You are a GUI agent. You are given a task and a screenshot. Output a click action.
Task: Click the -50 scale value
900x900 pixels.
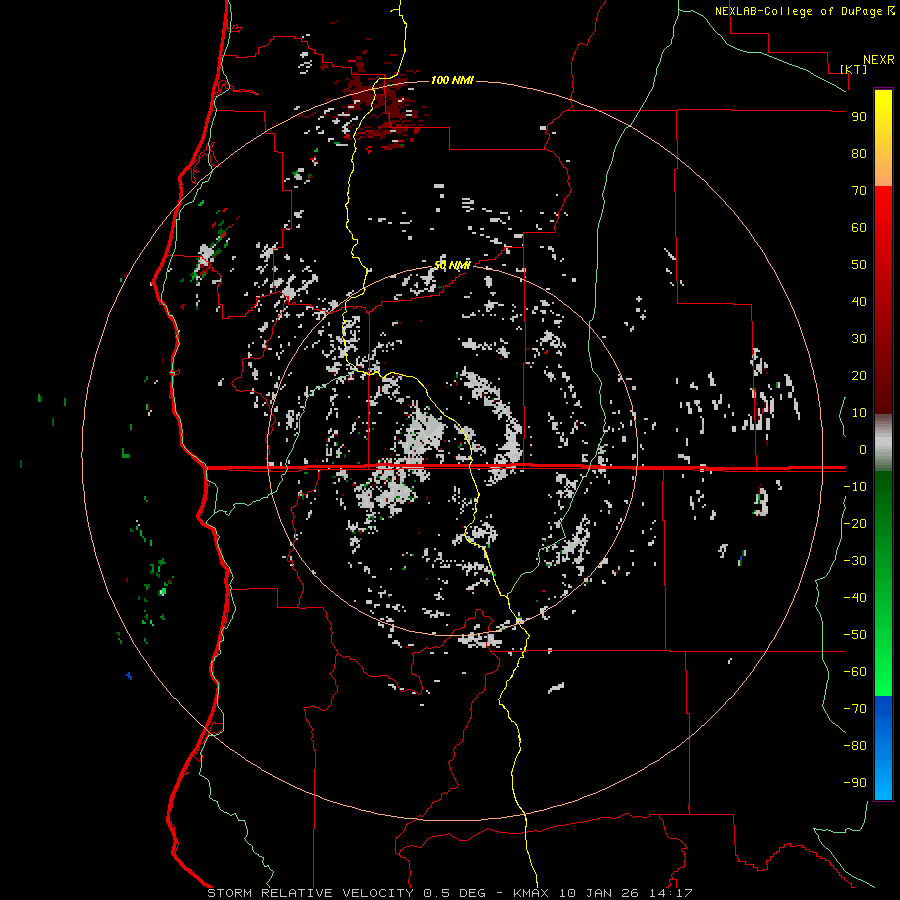tap(855, 635)
